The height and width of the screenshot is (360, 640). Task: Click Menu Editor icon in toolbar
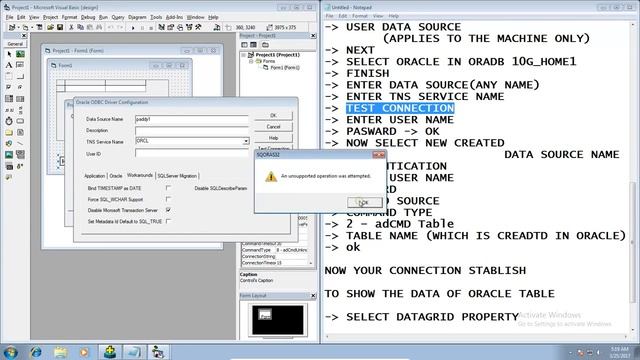click(x=39, y=27)
